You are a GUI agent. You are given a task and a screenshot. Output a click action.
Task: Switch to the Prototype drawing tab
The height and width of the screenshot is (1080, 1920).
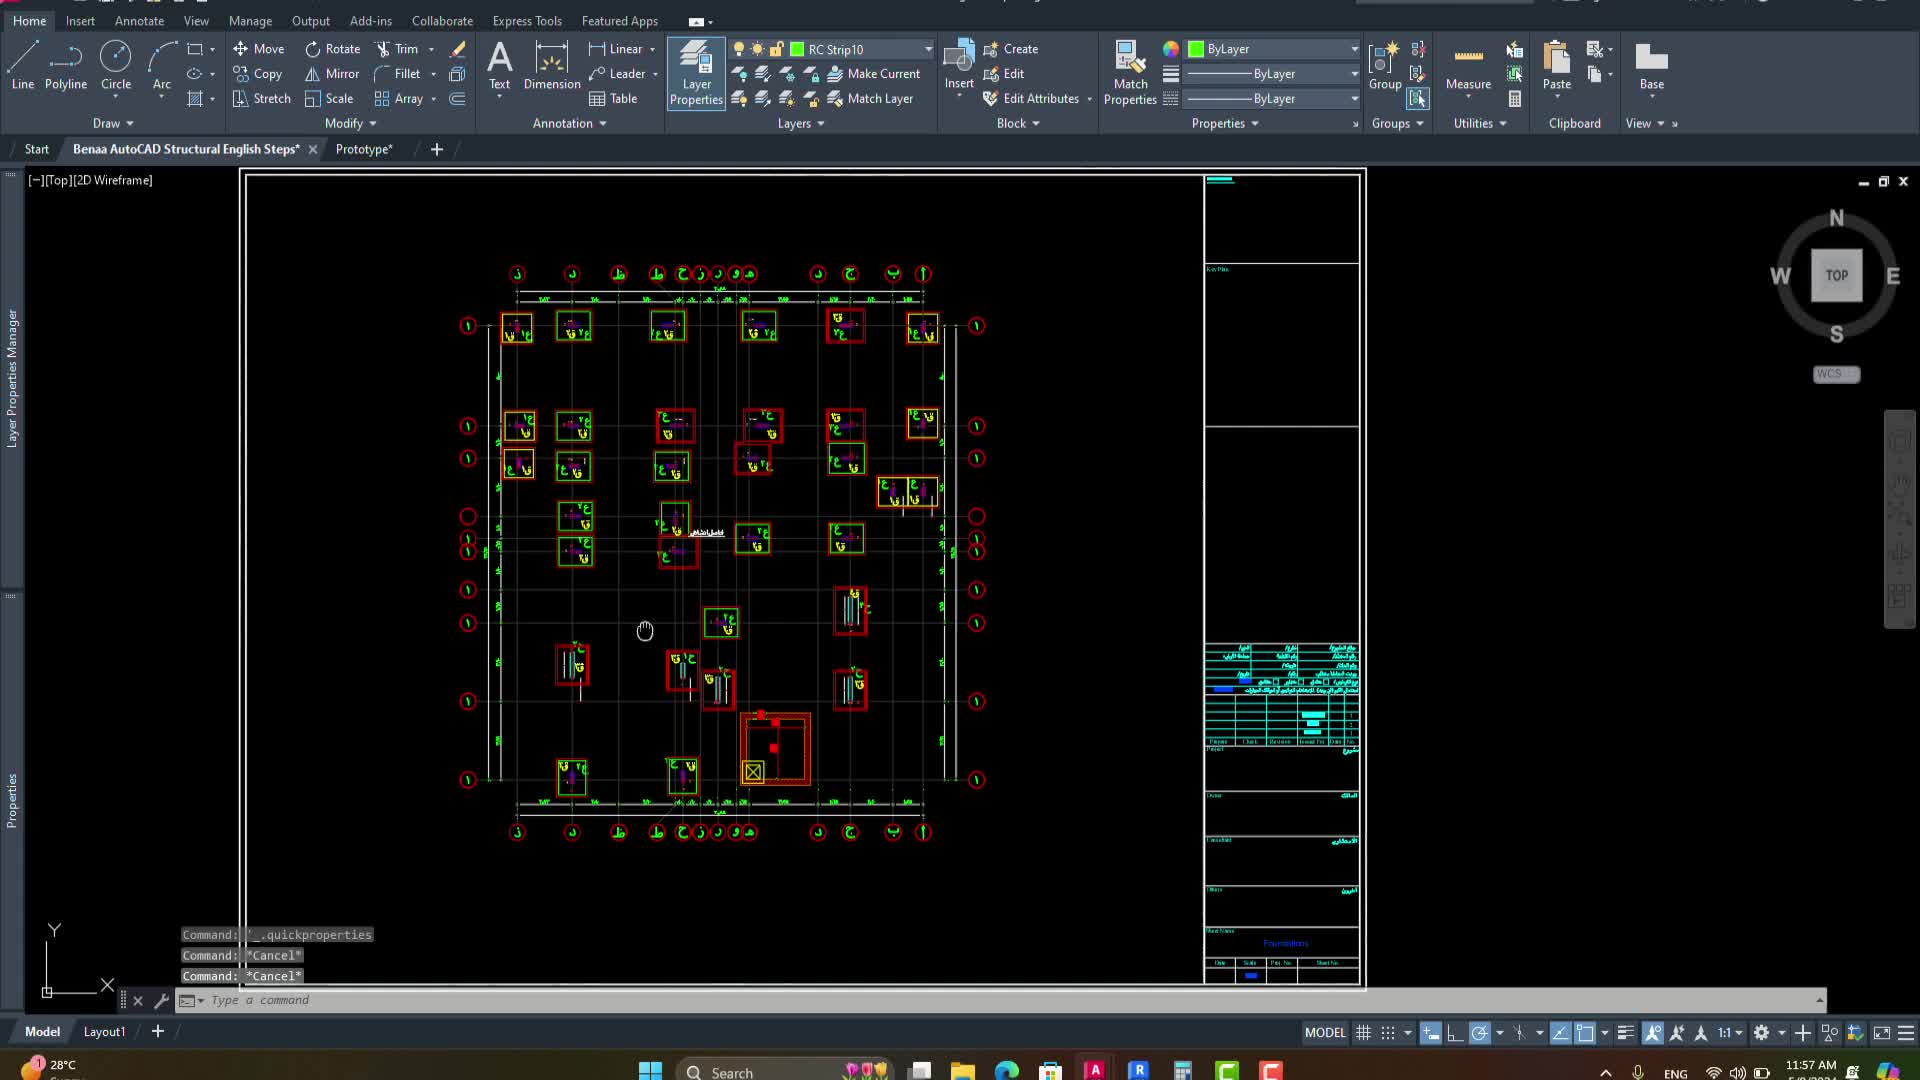pyautogui.click(x=364, y=149)
